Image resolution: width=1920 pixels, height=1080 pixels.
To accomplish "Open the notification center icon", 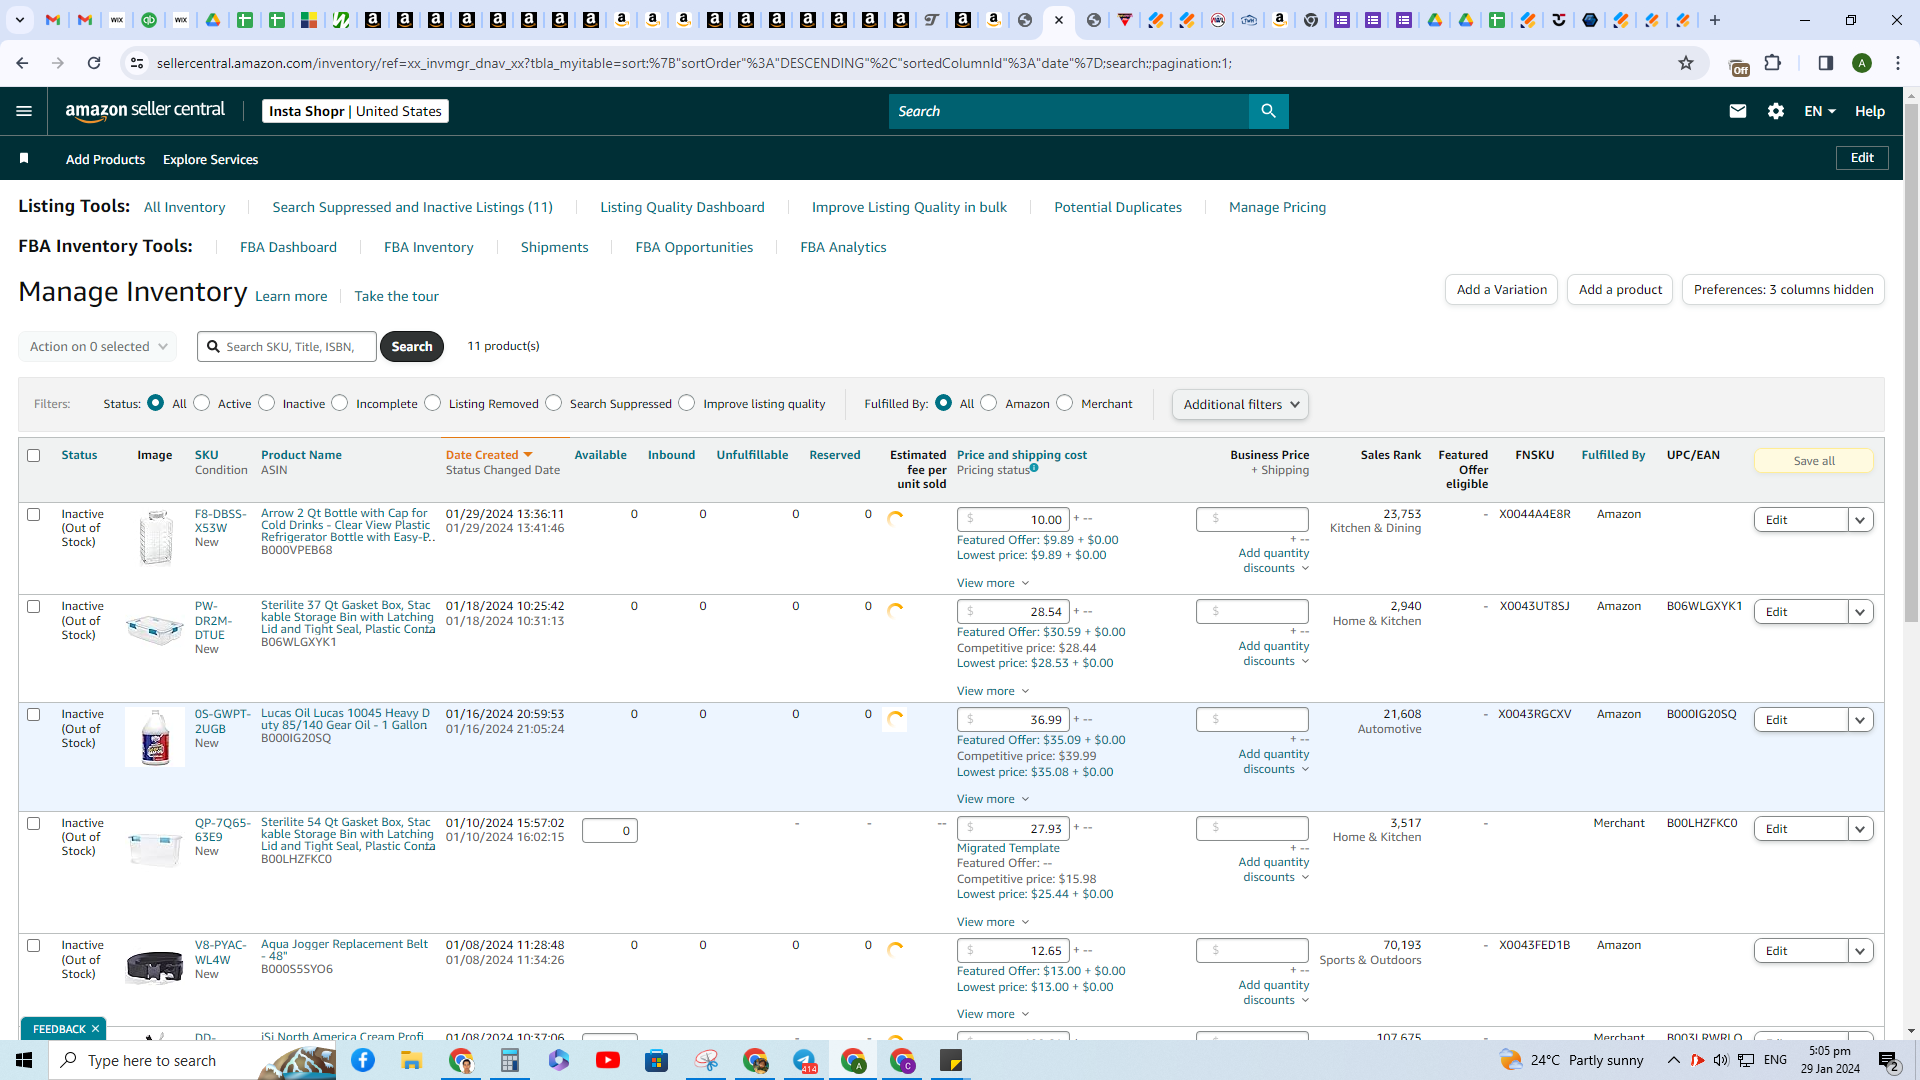I will pos(1889,1060).
